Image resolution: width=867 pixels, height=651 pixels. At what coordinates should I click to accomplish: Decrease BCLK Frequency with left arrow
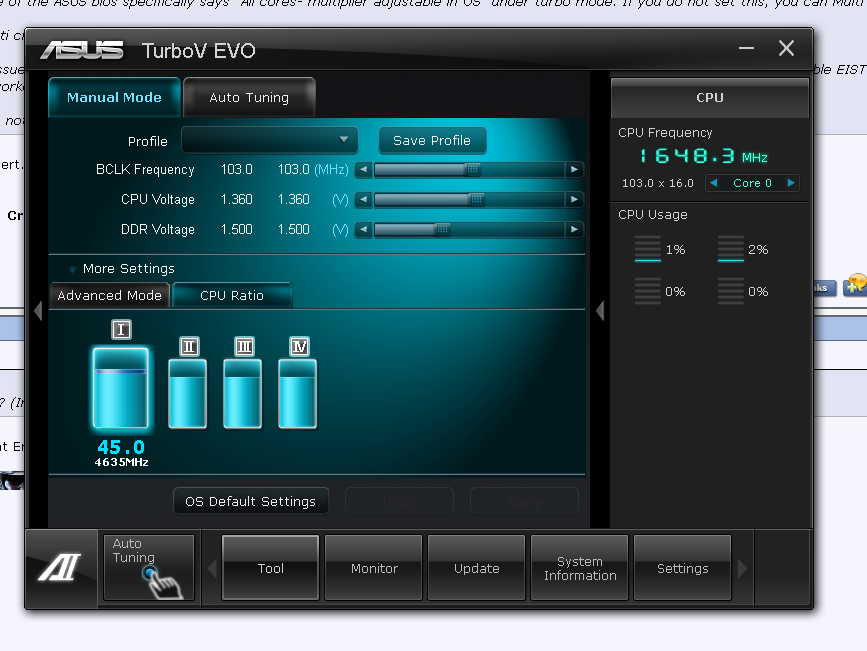tap(363, 169)
